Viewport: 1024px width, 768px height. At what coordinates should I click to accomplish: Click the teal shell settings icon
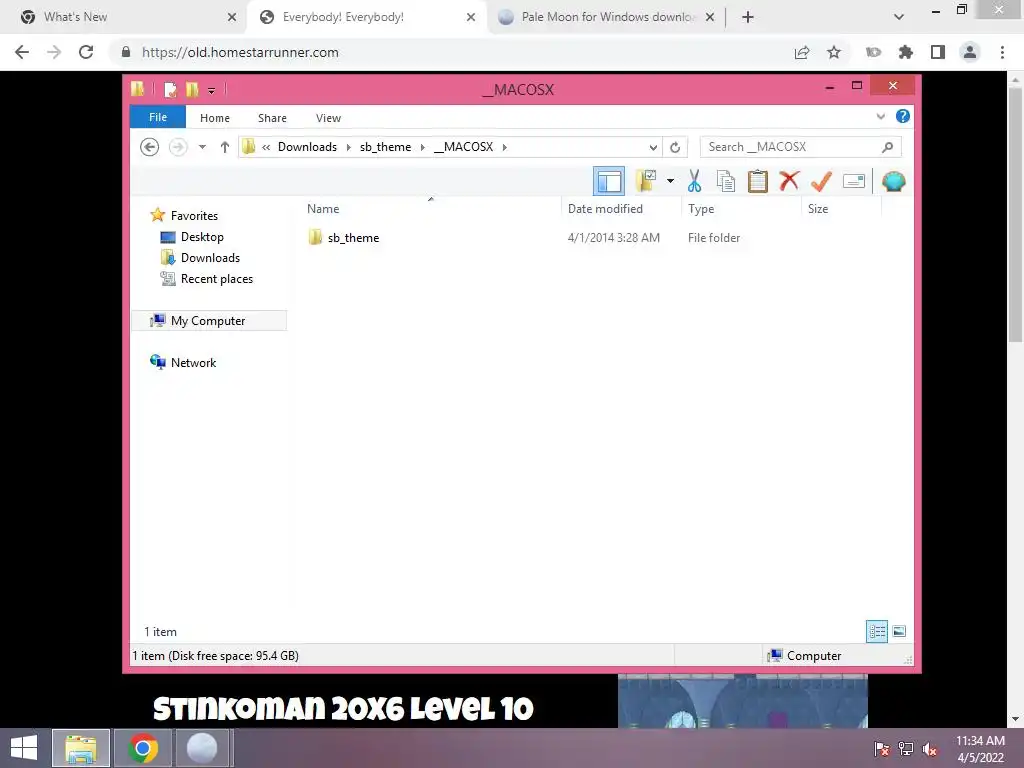point(893,181)
